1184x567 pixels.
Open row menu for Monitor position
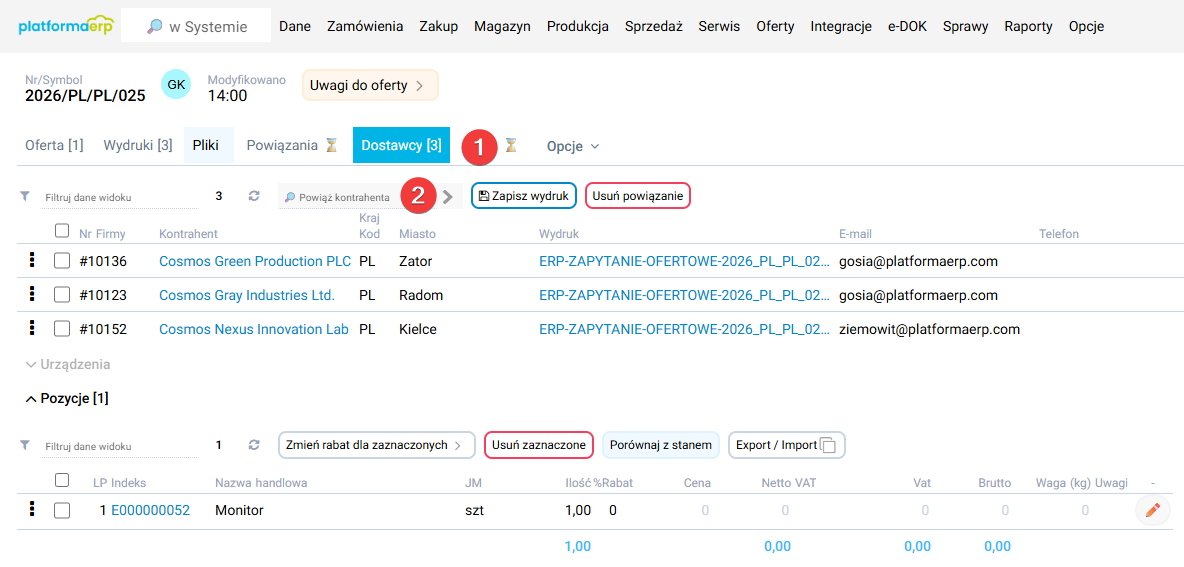(x=32, y=510)
